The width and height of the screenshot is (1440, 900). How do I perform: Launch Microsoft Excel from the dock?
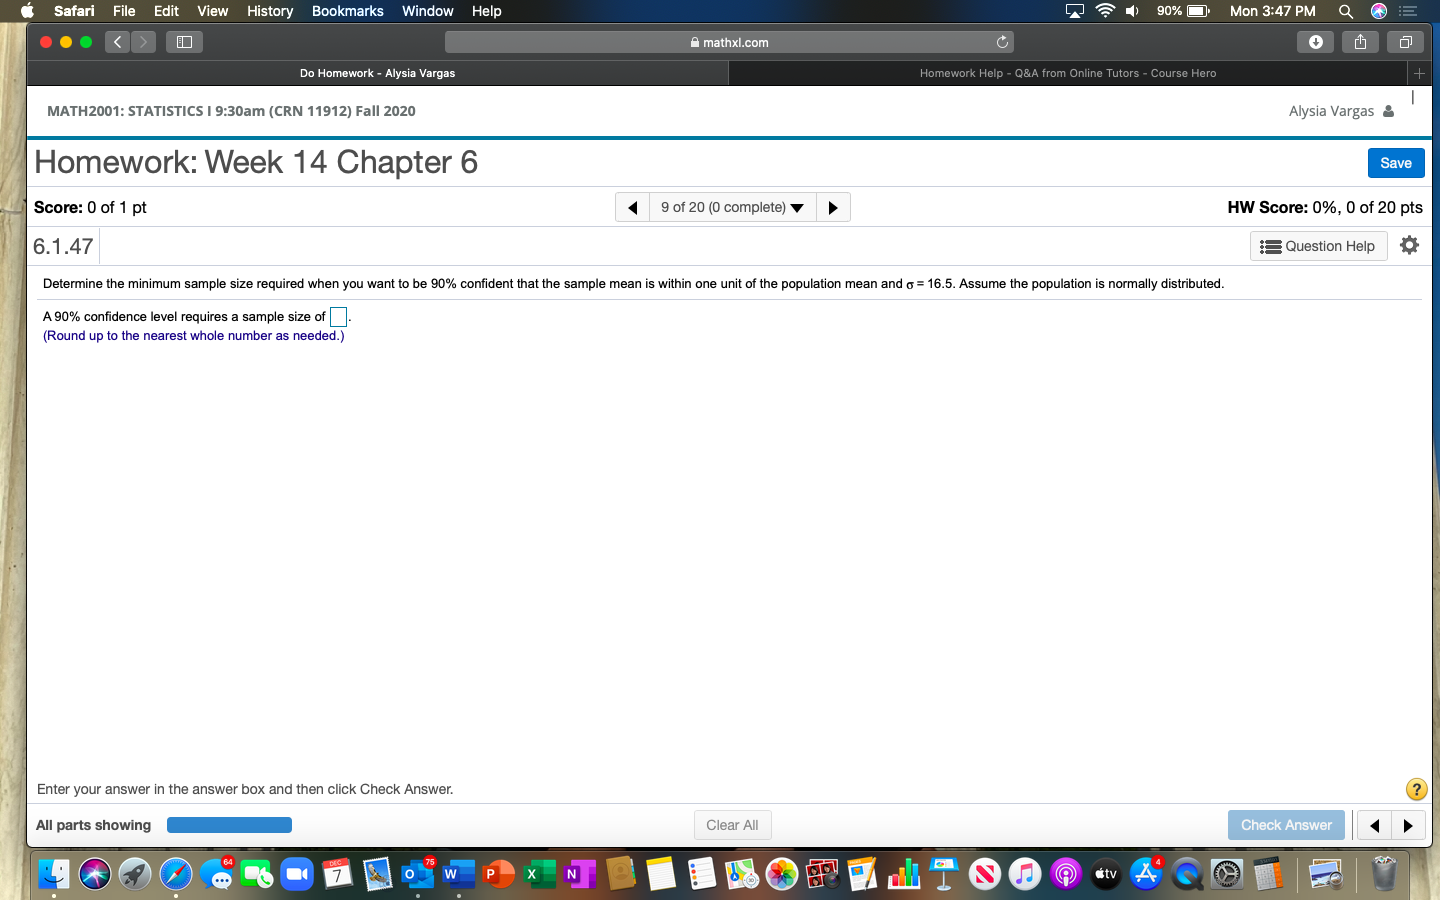pyautogui.click(x=539, y=874)
